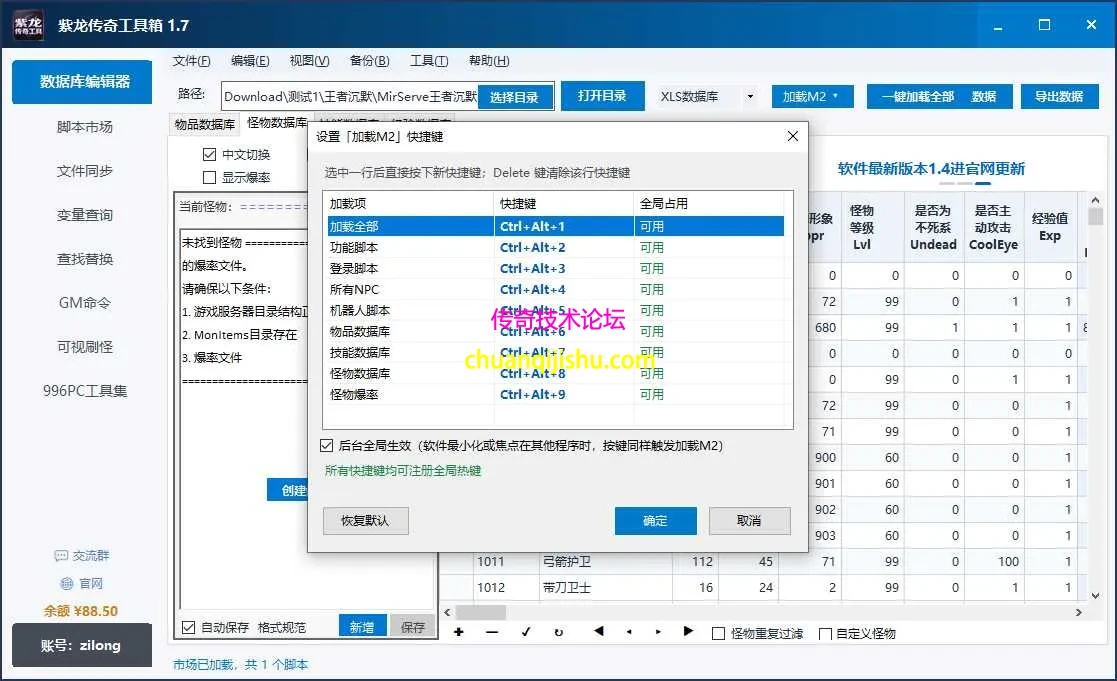The height and width of the screenshot is (681, 1117).
Task: Open 查找替换 in sidebar
Action: [x=85, y=259]
